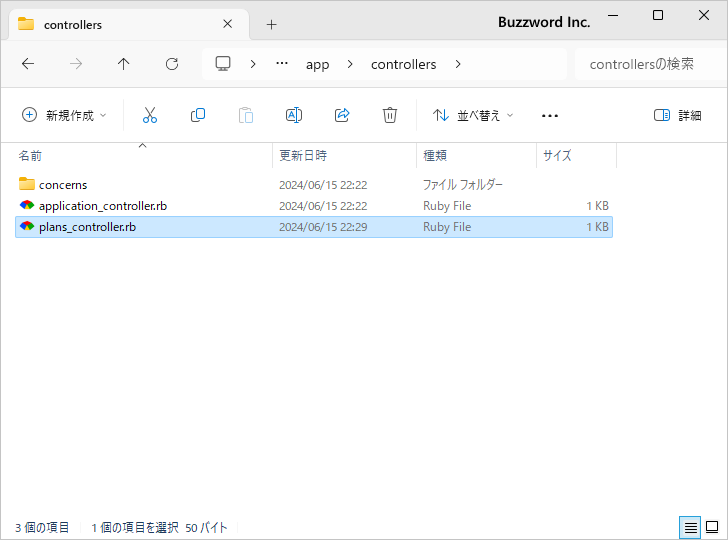The height and width of the screenshot is (540, 728).
Task: Click the Ruby icon of plans_controller.rb
Action: click(x=27, y=226)
